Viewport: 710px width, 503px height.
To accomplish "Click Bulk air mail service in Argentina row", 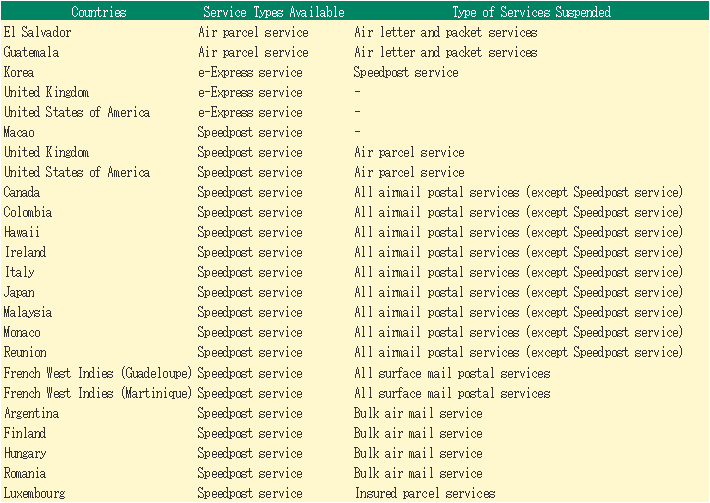I will [418, 413].
